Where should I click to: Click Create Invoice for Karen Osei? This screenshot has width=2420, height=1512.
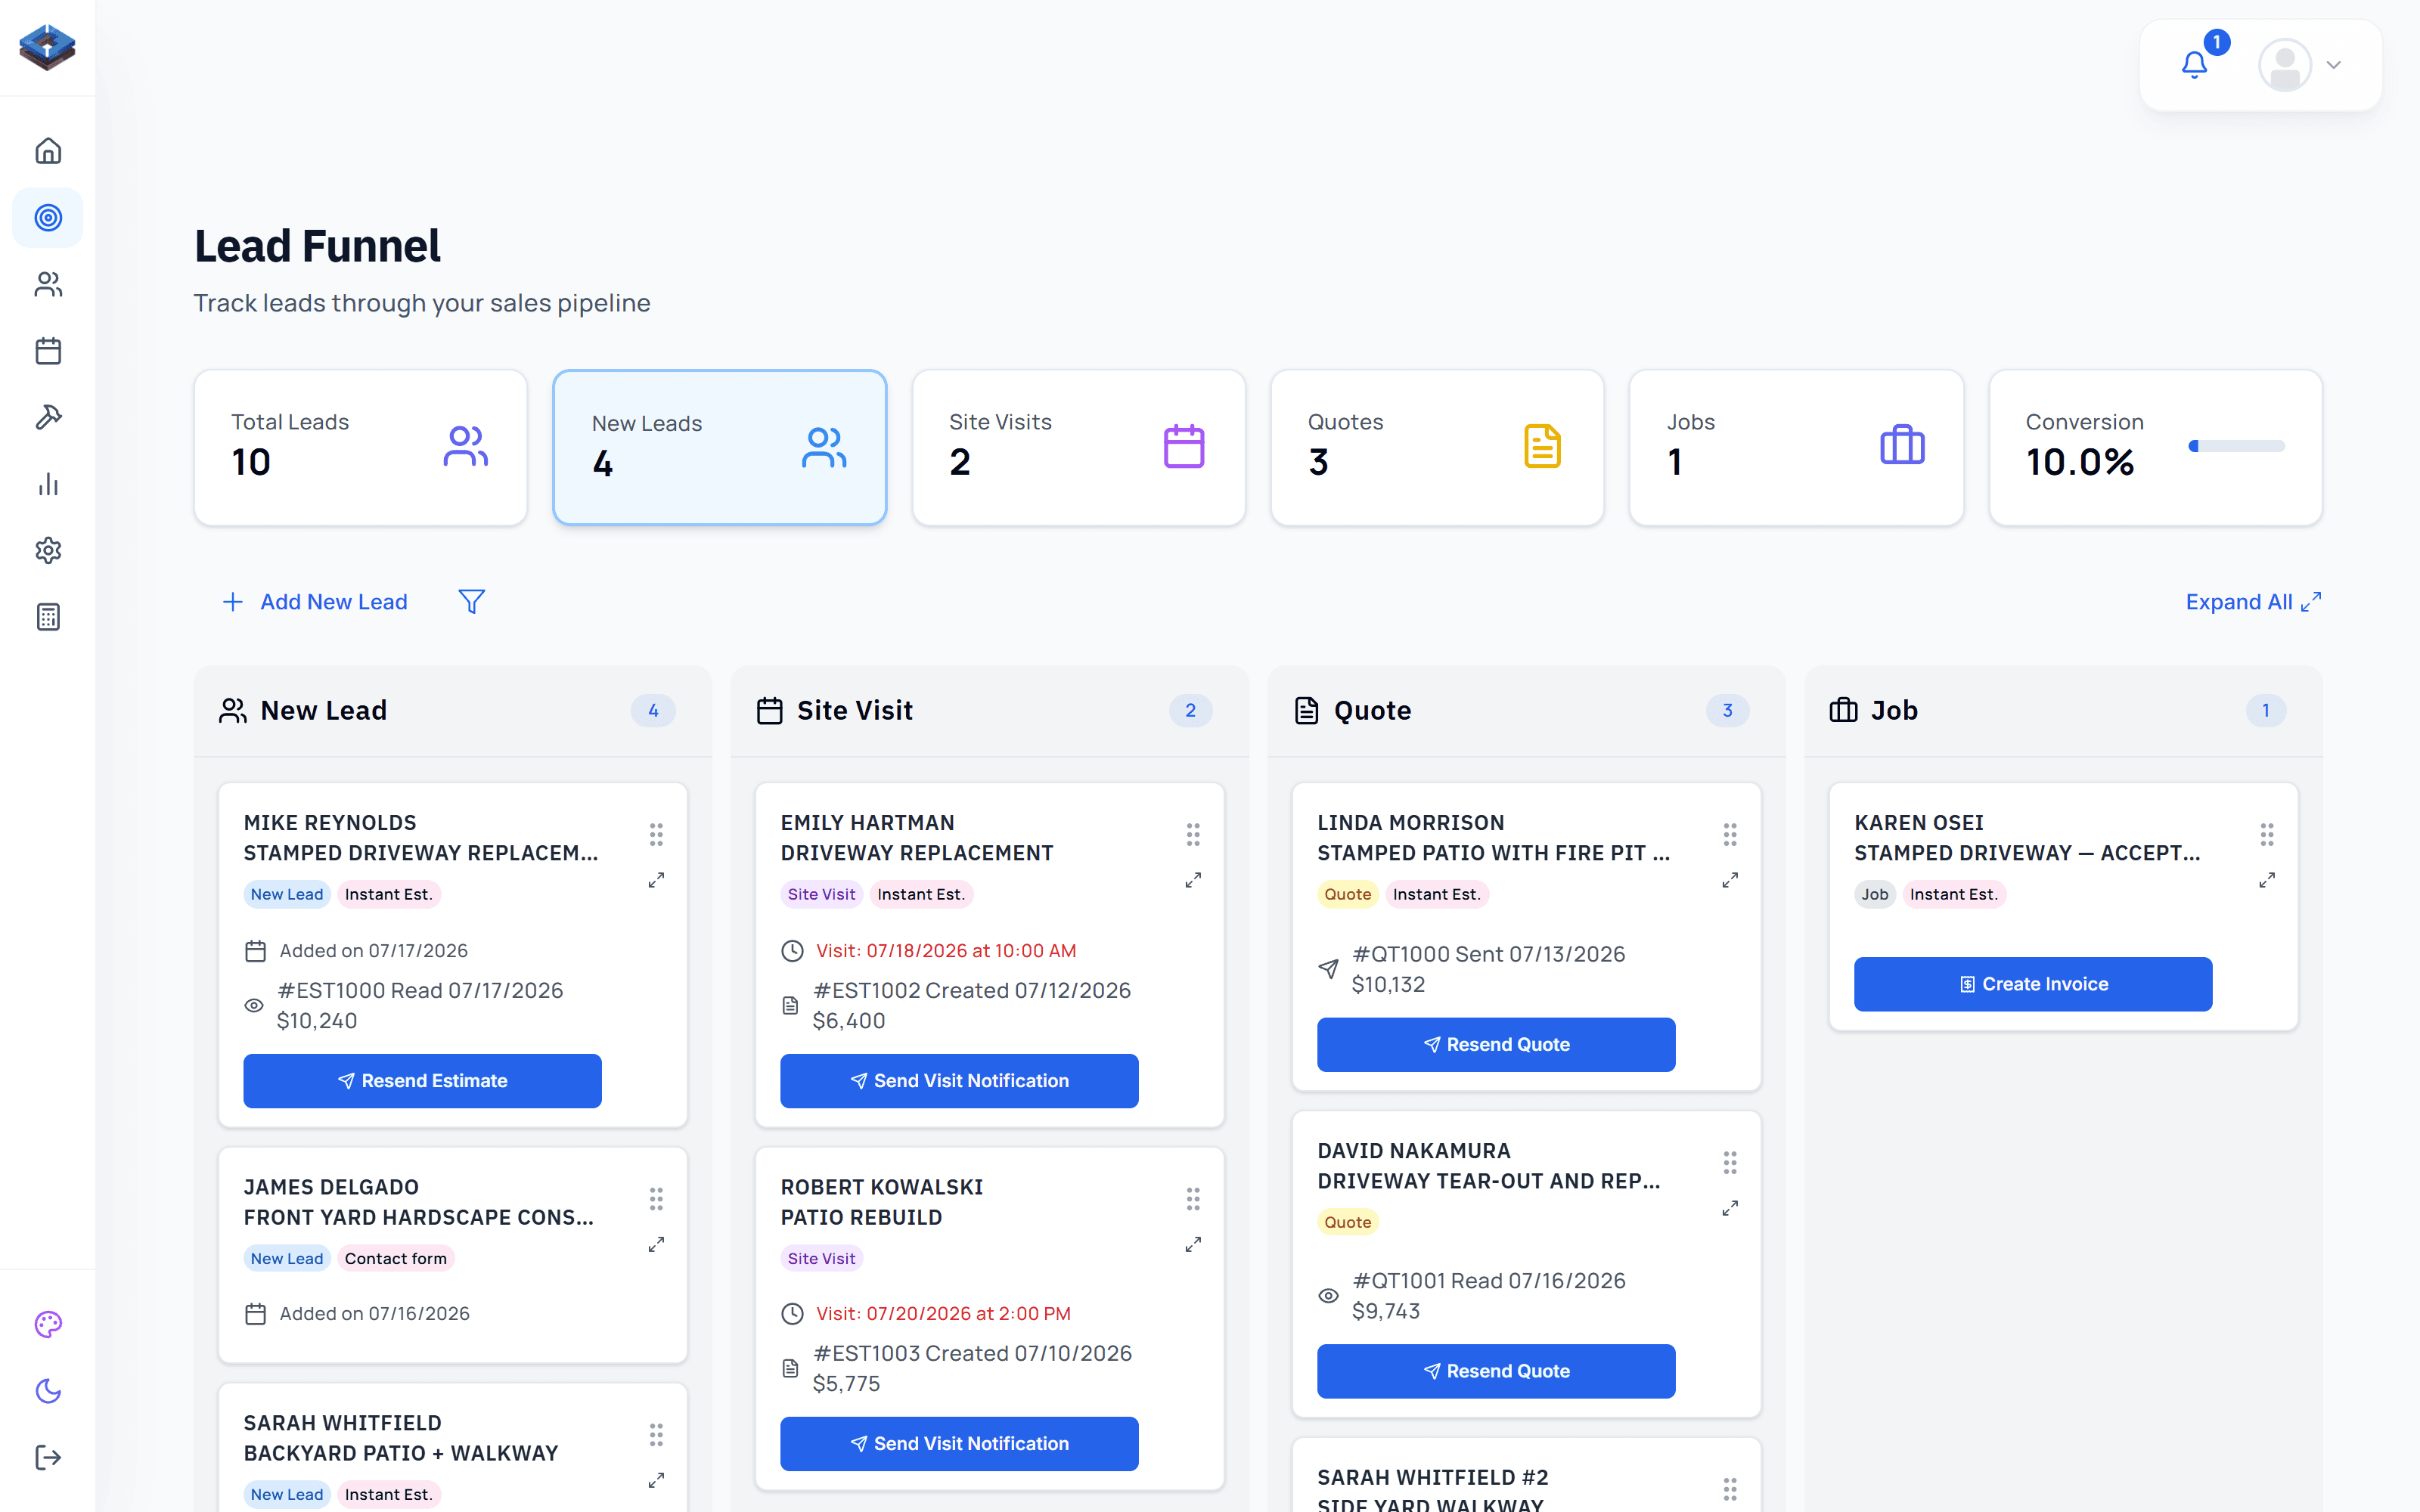[x=2034, y=984]
